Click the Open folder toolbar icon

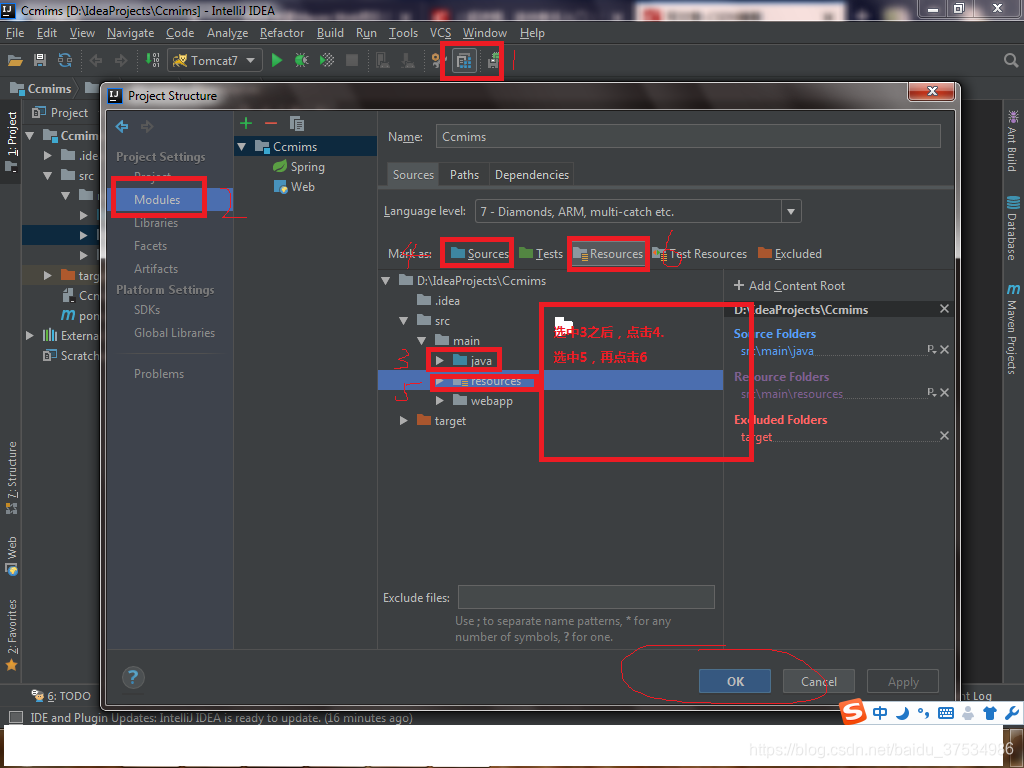point(15,61)
